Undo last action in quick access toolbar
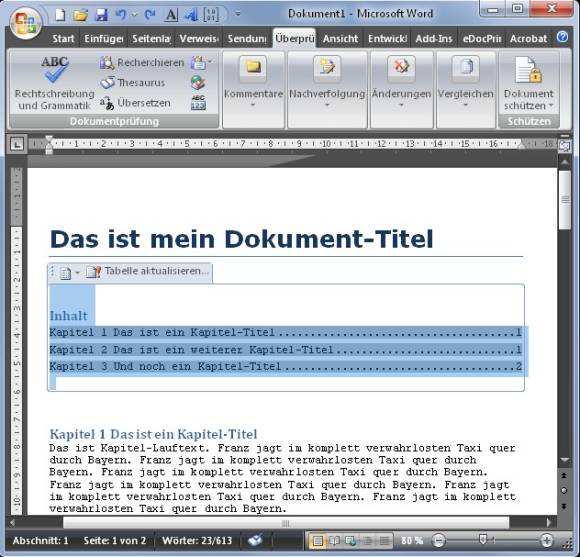580x557 pixels. 121,15
